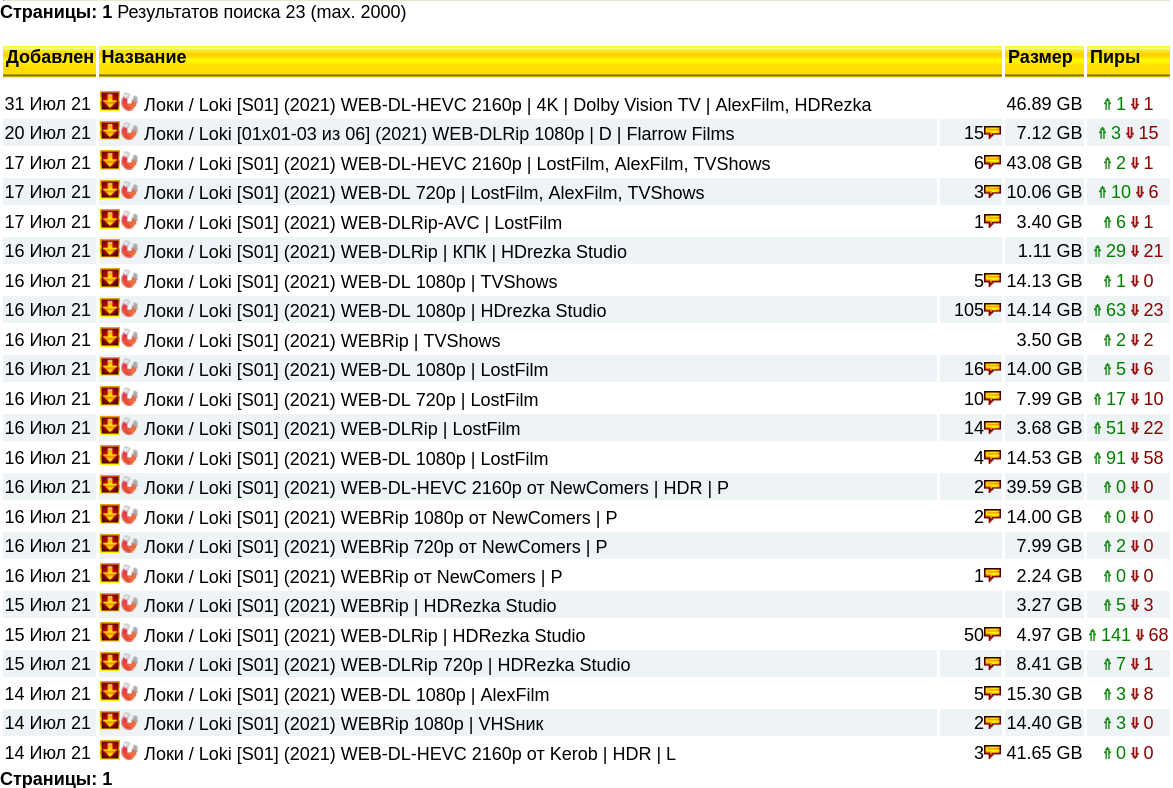
Task: Open comments icon on 4.97 GB HDRezka Studio row
Action: coord(993,635)
